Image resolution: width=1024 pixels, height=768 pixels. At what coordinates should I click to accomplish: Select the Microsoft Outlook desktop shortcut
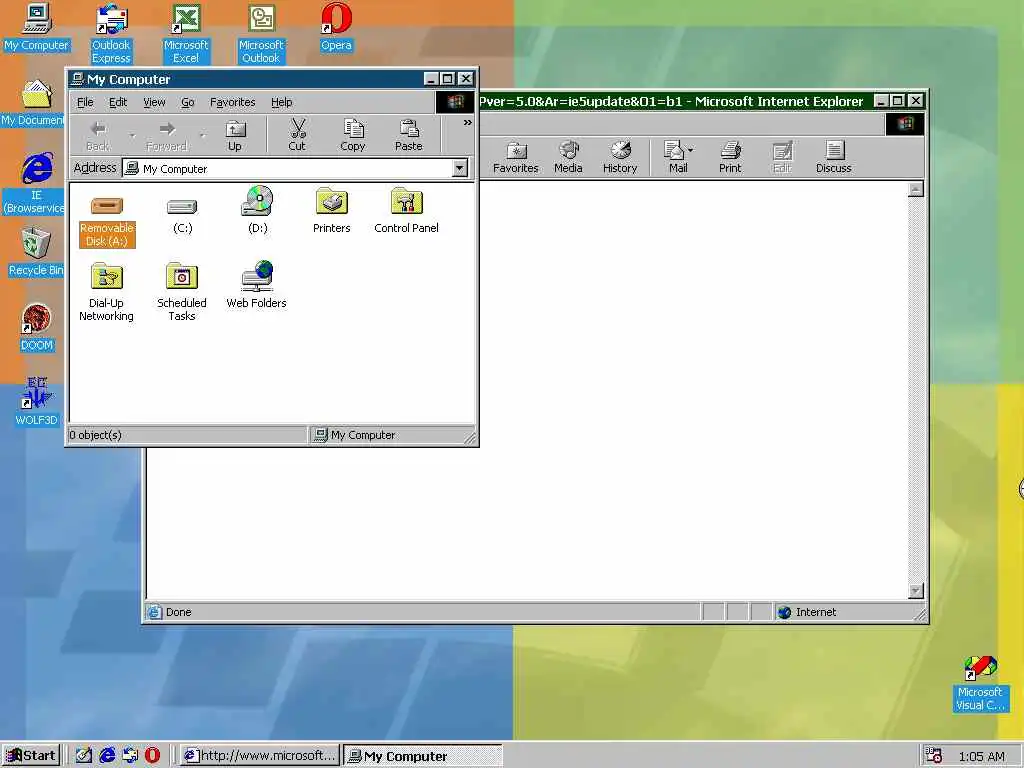click(261, 34)
